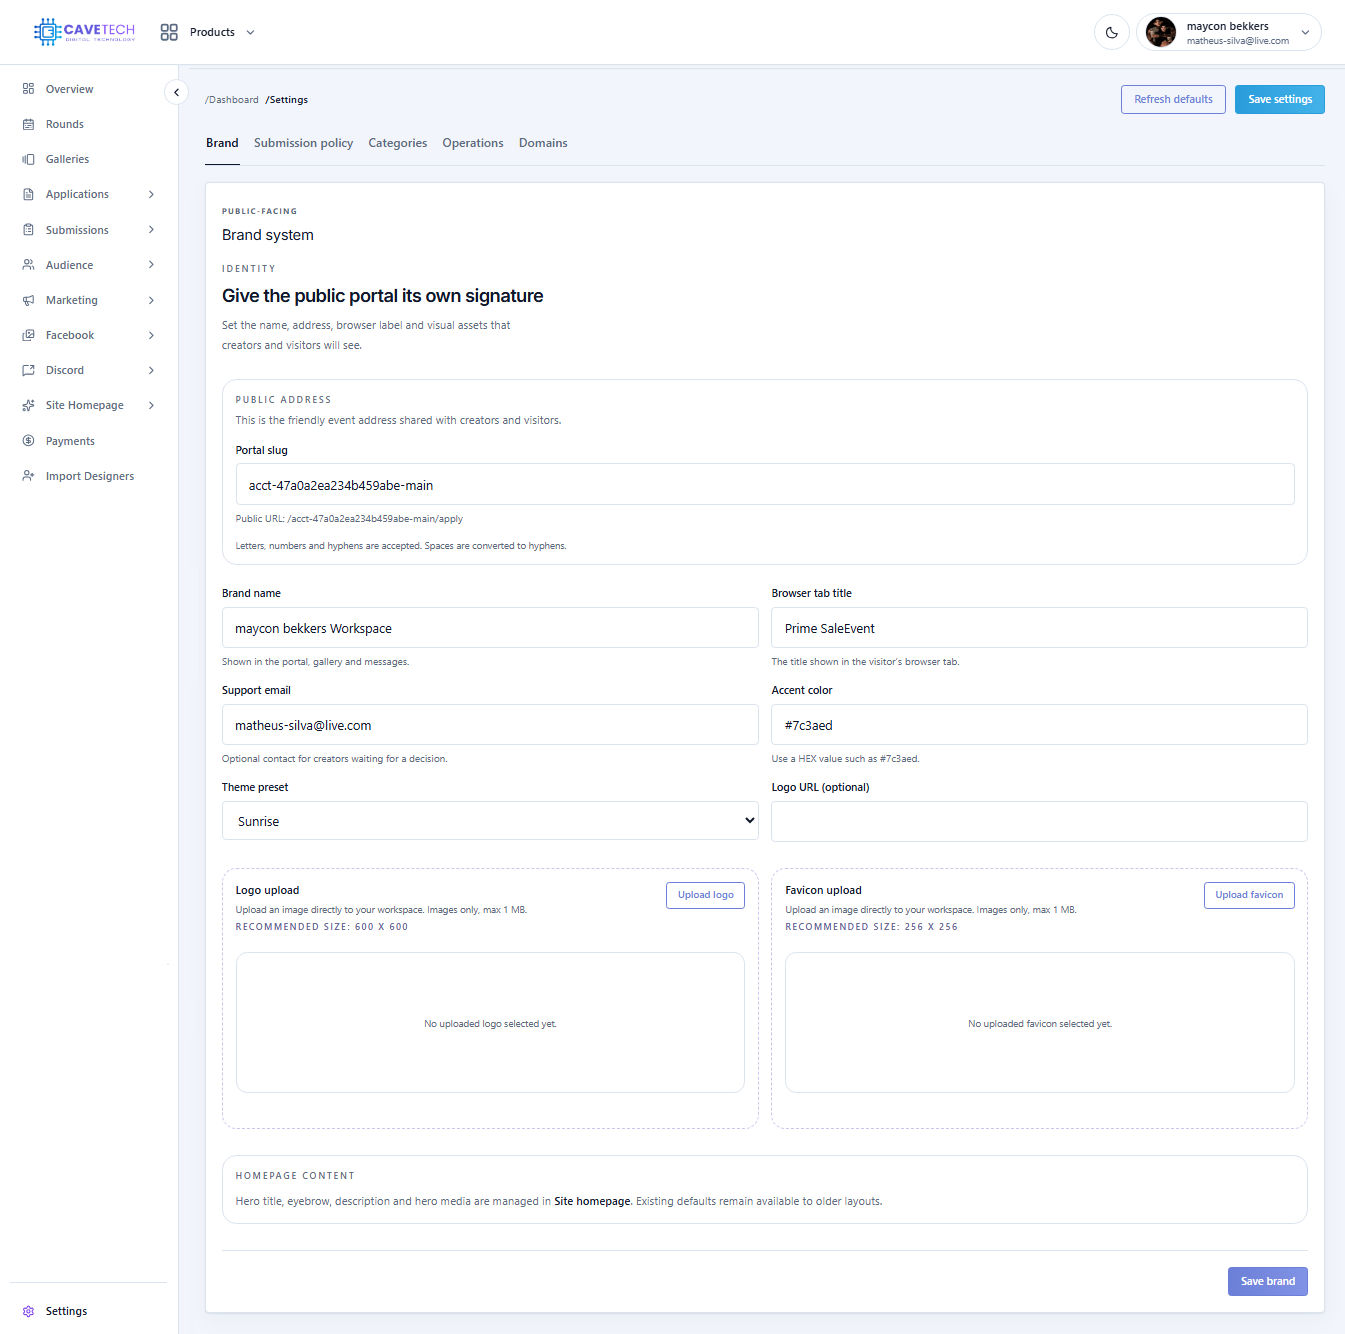Open the Products grid icon

[169, 32]
